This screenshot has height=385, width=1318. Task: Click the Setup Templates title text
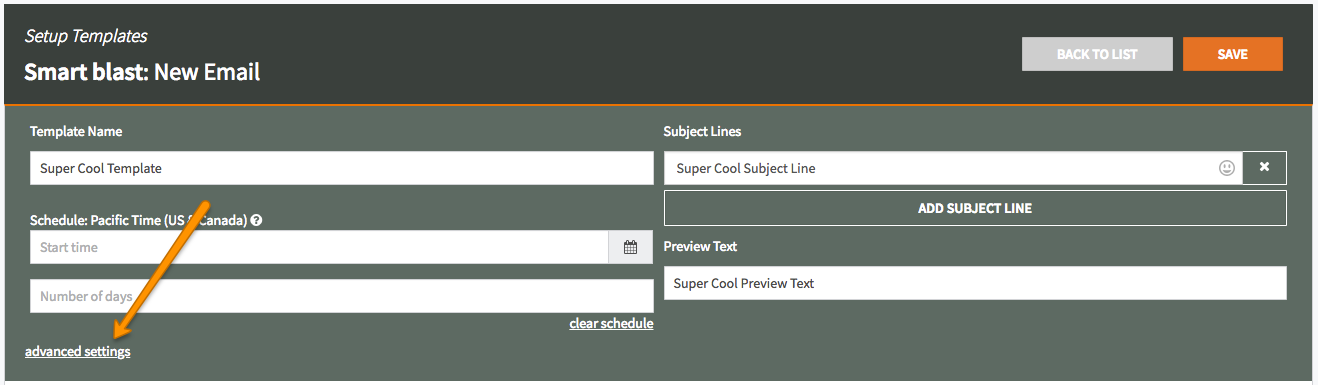click(86, 36)
